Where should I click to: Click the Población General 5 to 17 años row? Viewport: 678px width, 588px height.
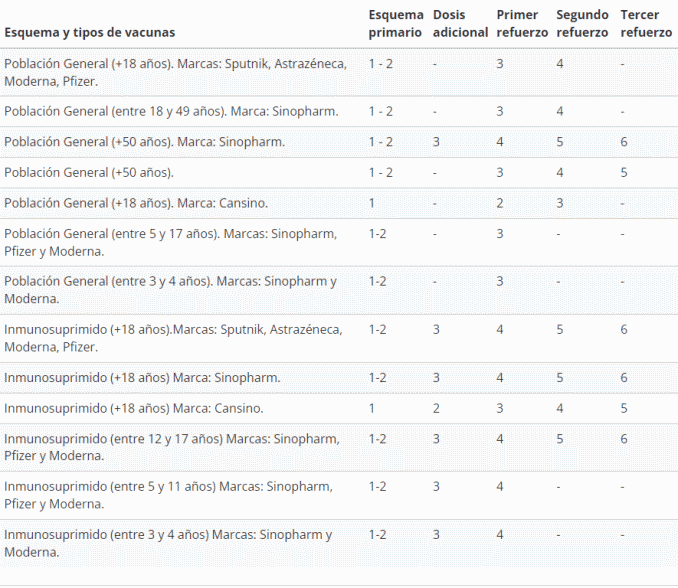[170, 242]
